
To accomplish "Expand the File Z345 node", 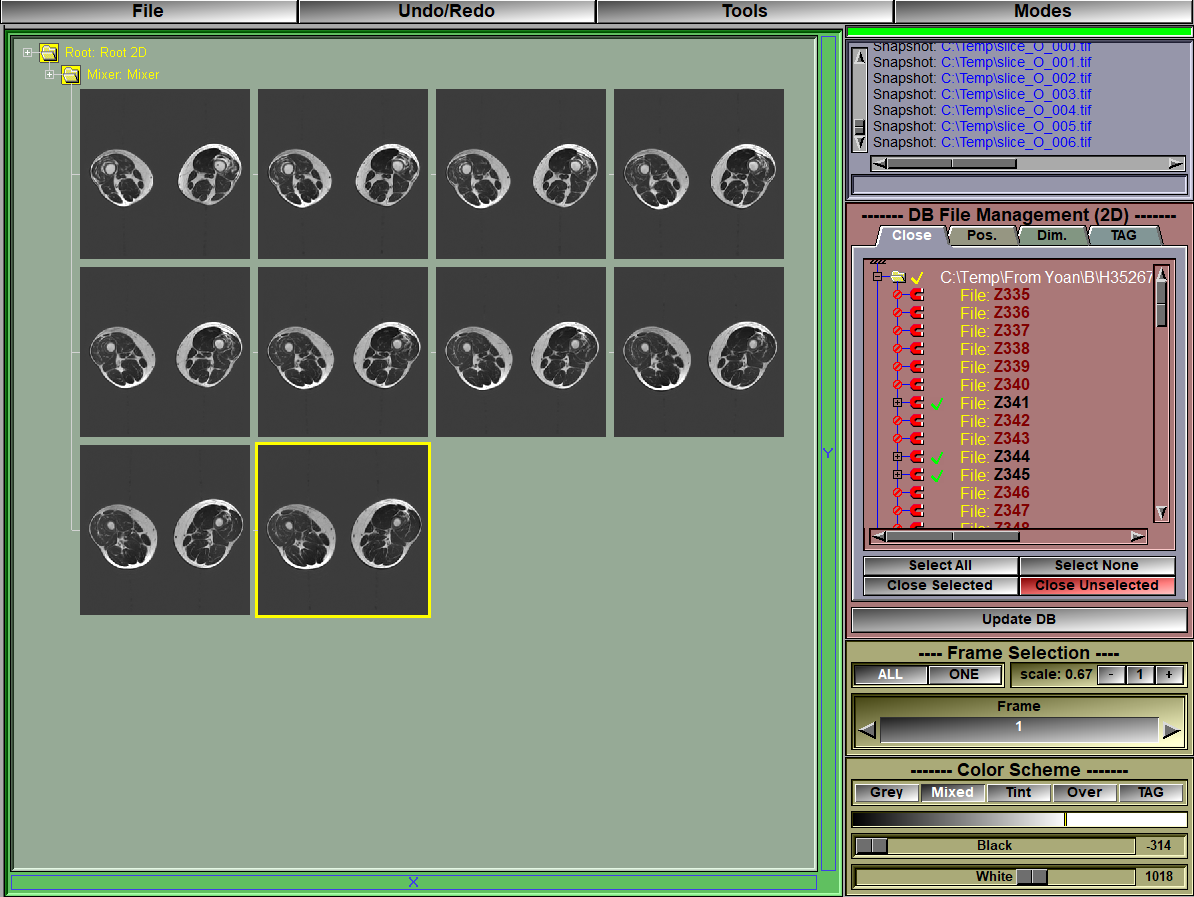I will pos(898,475).
